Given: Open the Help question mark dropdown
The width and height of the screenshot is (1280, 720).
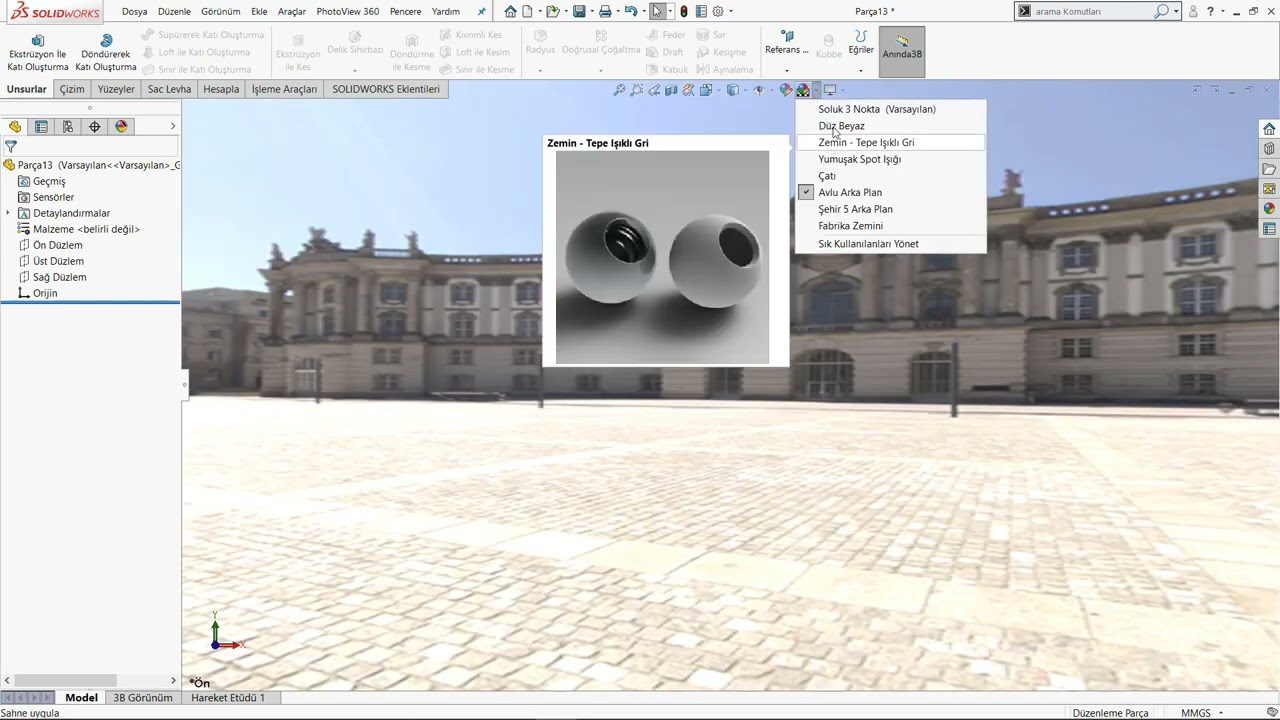Looking at the screenshot, I should [1222, 12].
